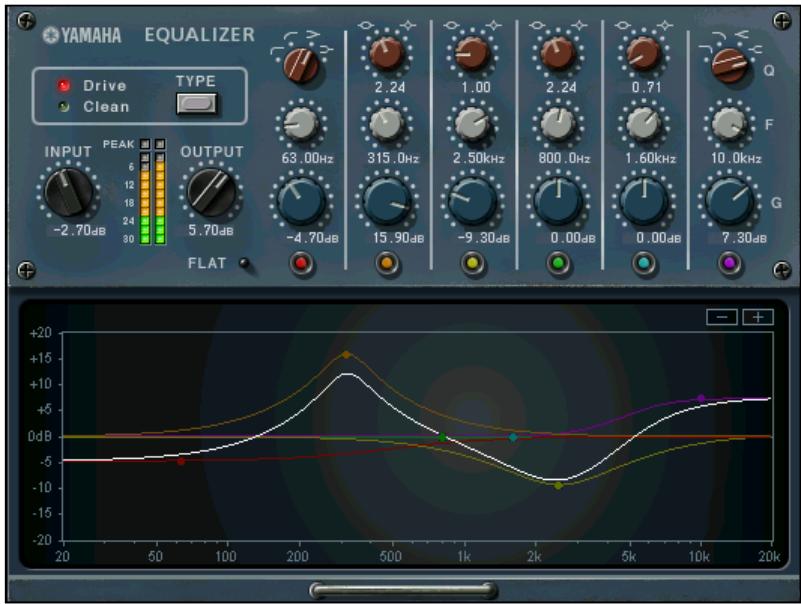The height and width of the screenshot is (604, 801).
Task: Click the 2.50kHz frequency value
Action: tap(478, 158)
